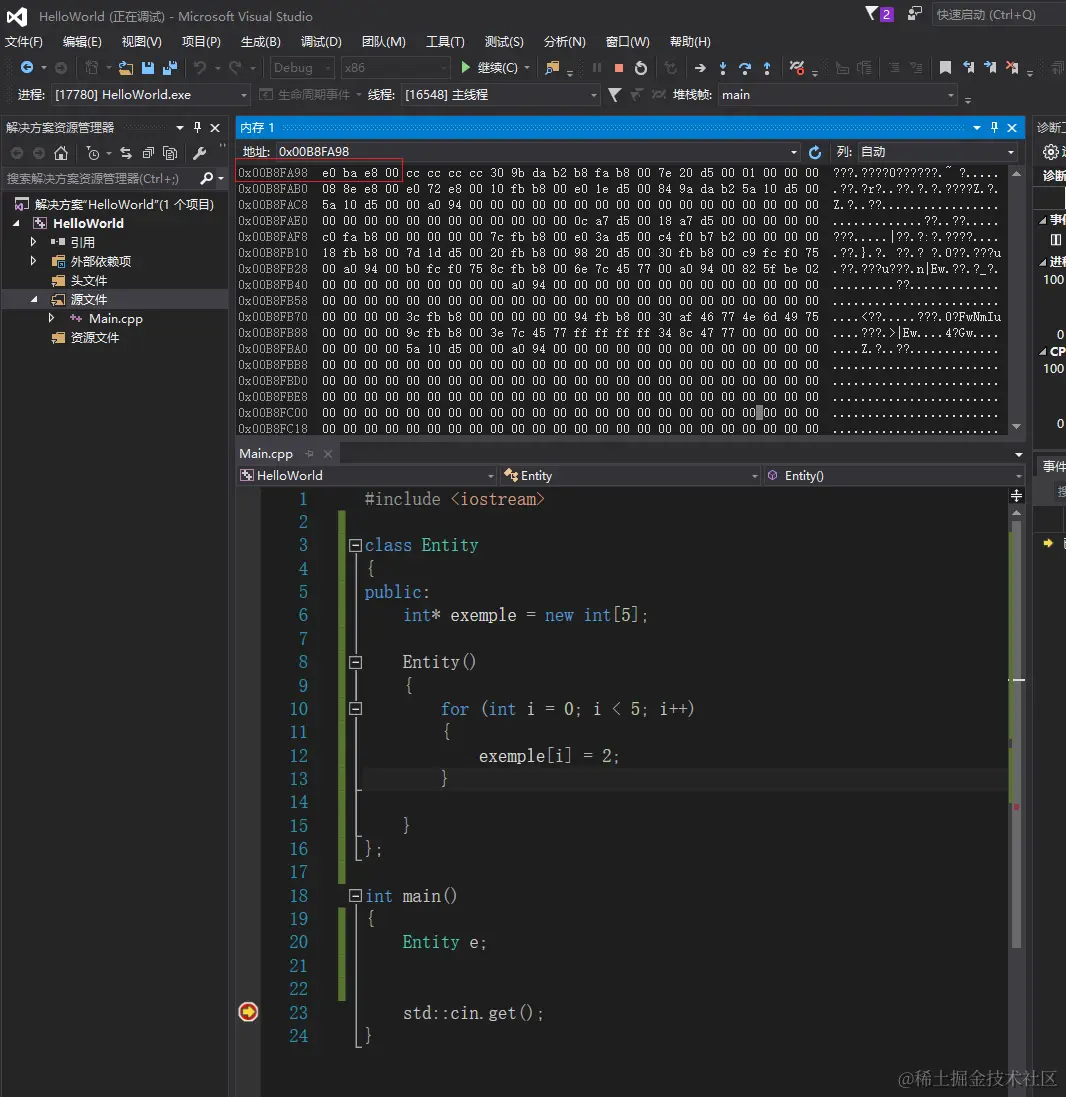The image size is (1066, 1097).
Task: Collapse the class Entity code block
Action: [x=355, y=546]
